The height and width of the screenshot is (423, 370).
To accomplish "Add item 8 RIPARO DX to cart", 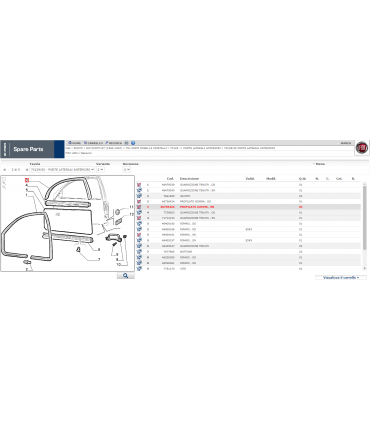I will click(x=139, y=257).
